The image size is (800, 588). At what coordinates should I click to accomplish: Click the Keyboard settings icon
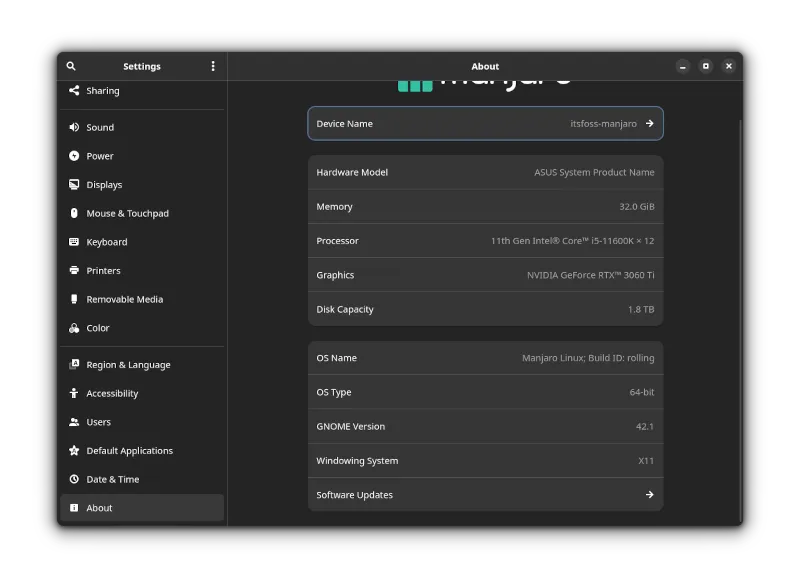pyautogui.click(x=72, y=242)
